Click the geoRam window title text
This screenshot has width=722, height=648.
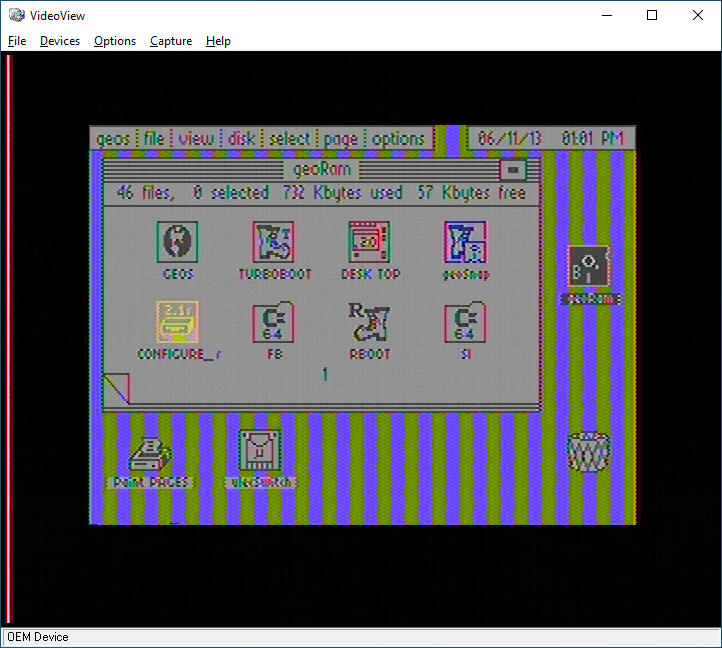coord(322,169)
